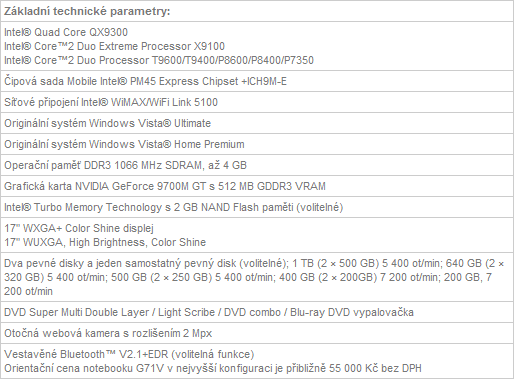Click the trailing '200 ot/min' line
The image size is (514, 379).
[x=28, y=291]
